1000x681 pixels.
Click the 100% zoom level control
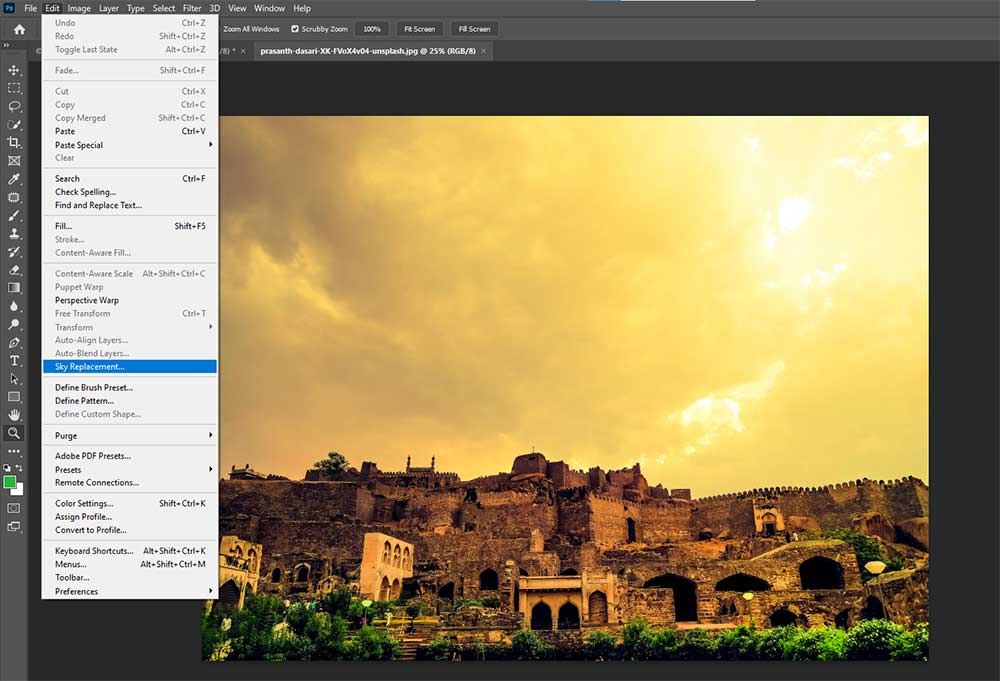(370, 29)
